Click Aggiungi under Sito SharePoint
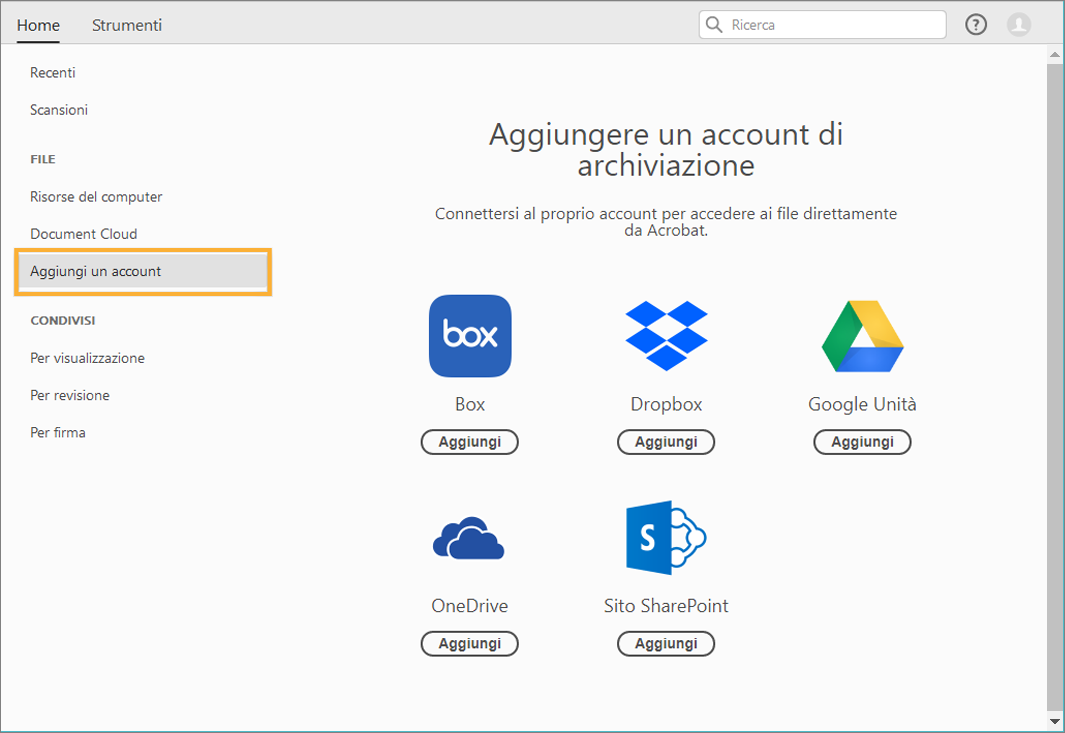 click(x=666, y=644)
